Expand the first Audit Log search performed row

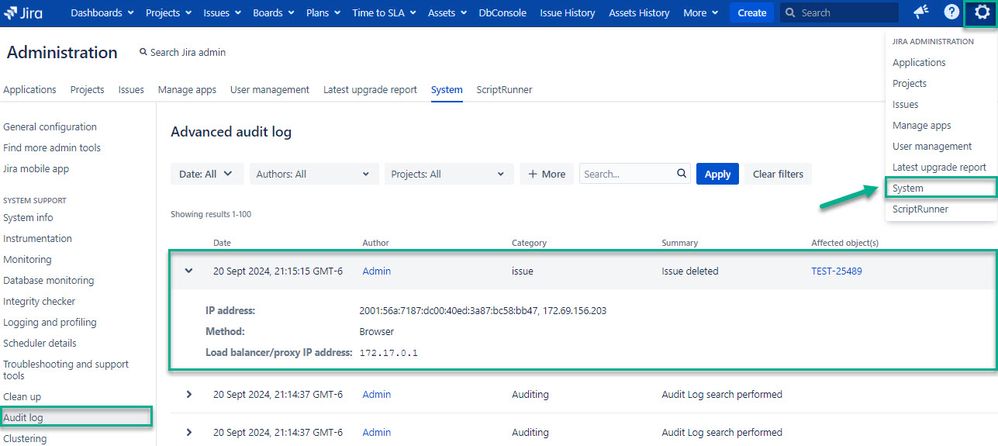point(188,394)
